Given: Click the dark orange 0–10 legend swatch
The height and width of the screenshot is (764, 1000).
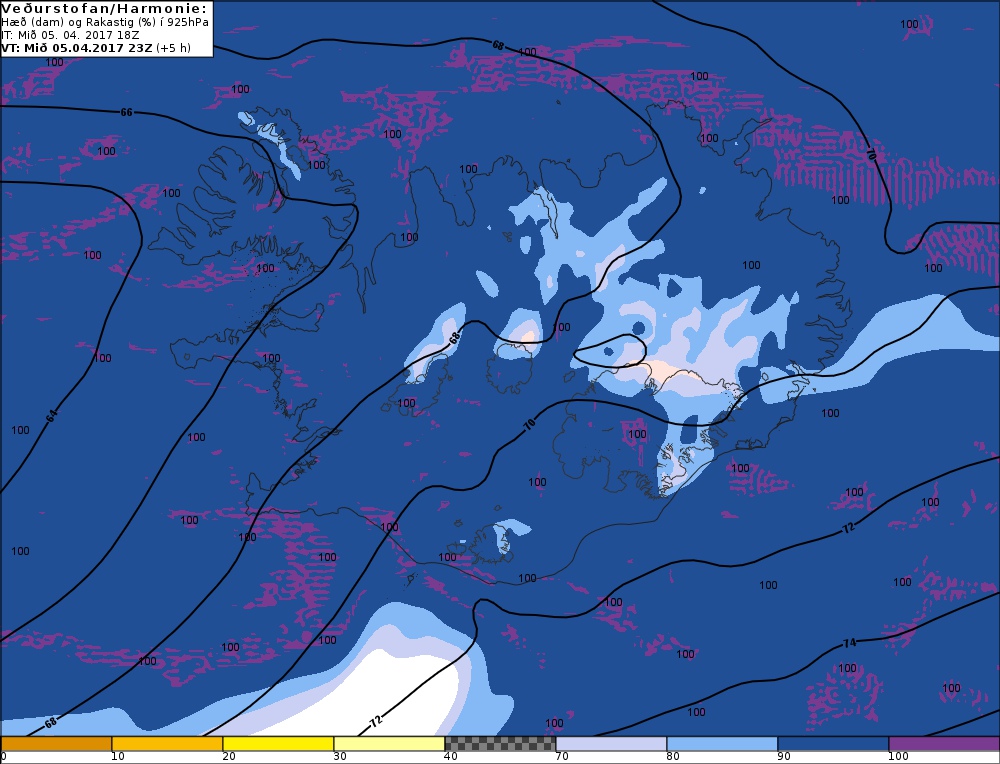Looking at the screenshot, I should [56, 744].
